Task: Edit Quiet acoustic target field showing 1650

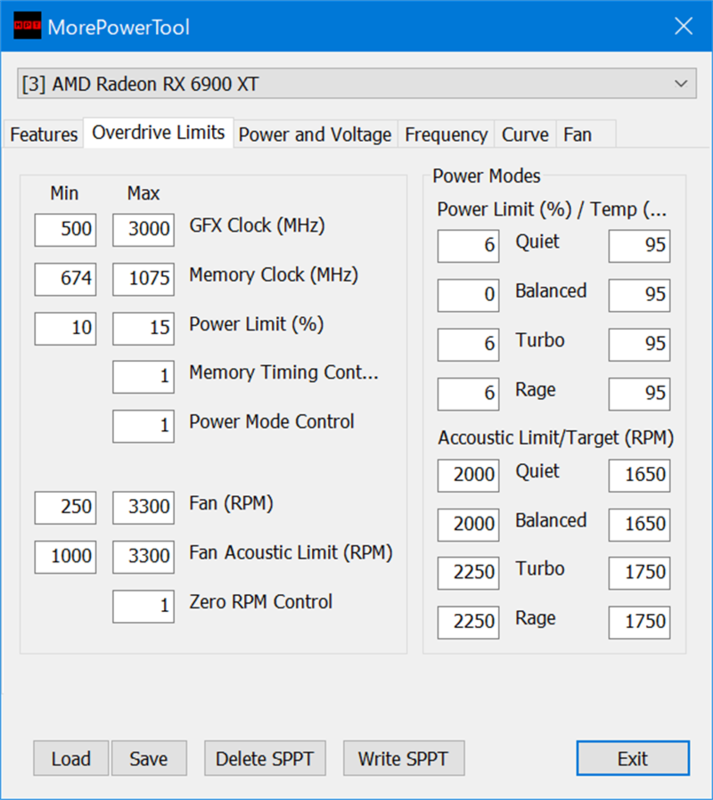Action: [640, 476]
